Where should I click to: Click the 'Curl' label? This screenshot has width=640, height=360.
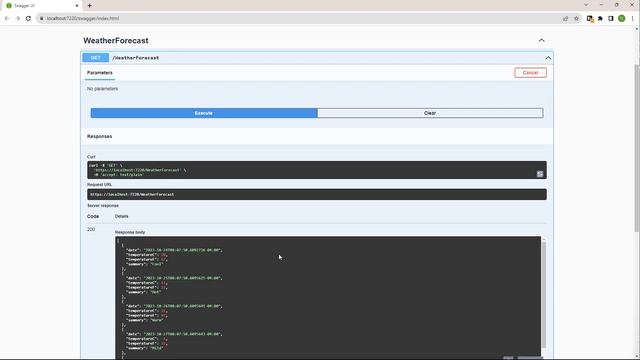[x=91, y=157]
